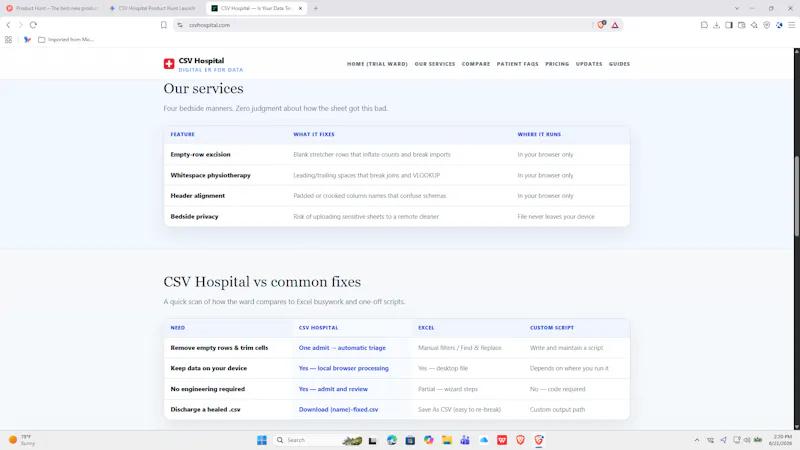
Task: Click the volume speaker icon in tray
Action: coord(747,440)
